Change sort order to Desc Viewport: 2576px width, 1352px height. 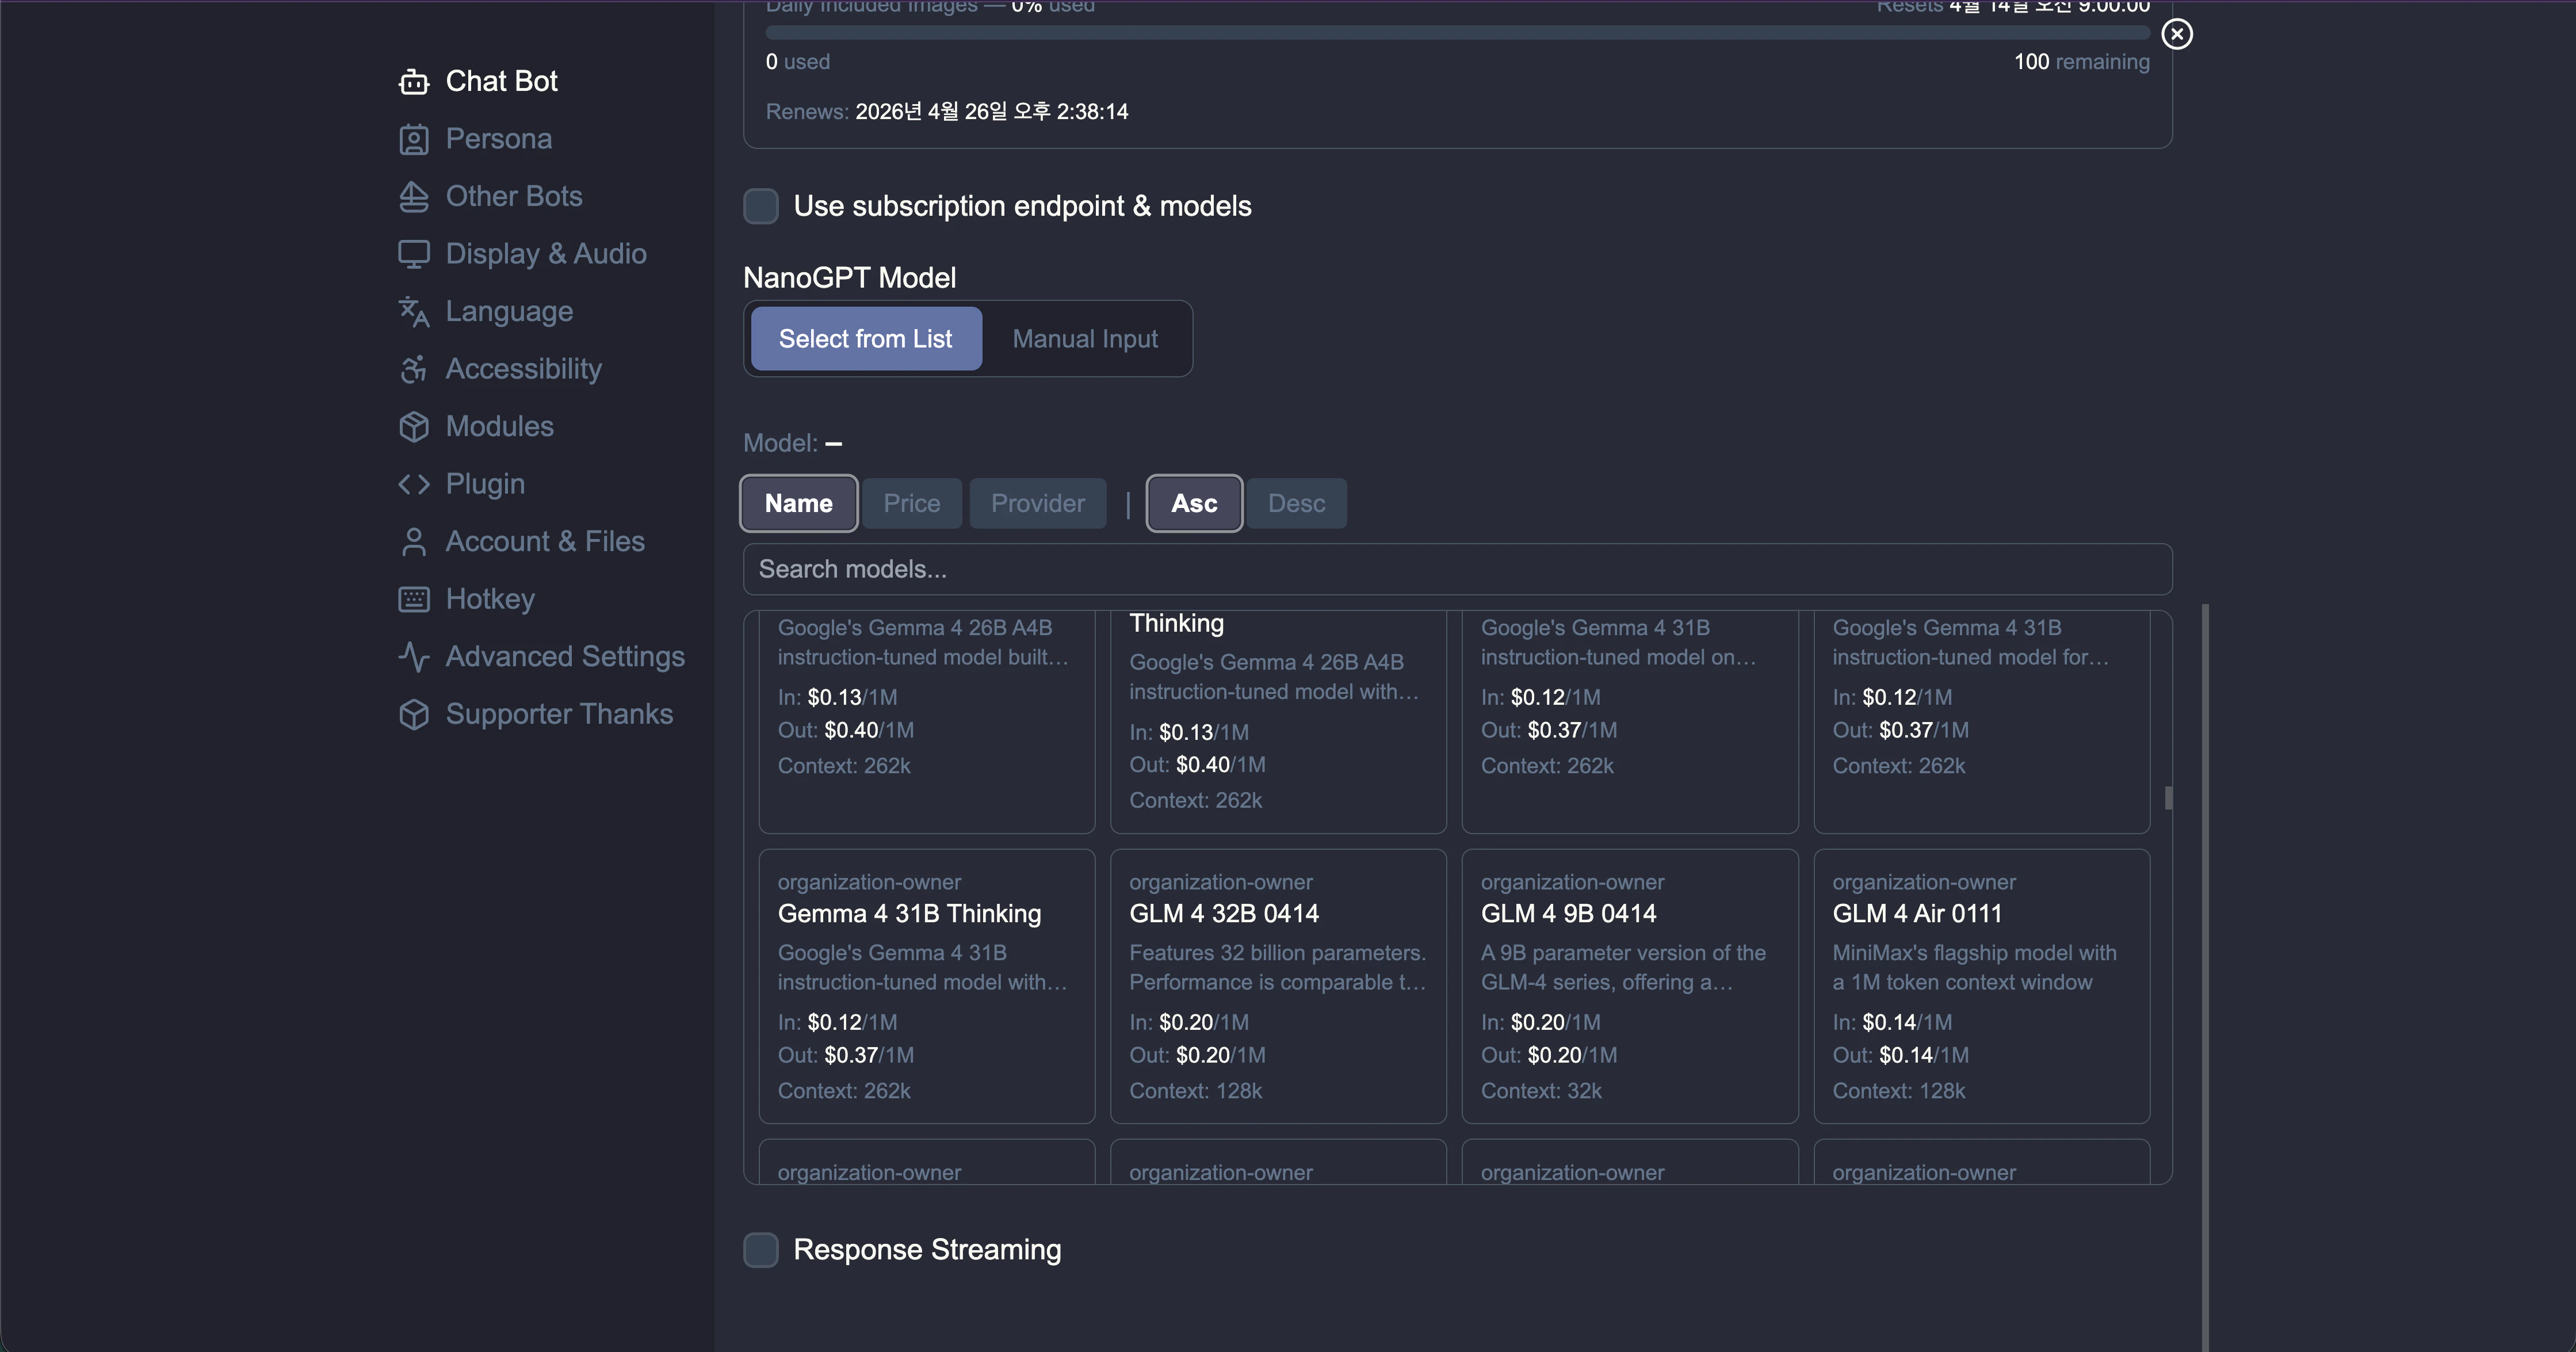(x=1296, y=503)
